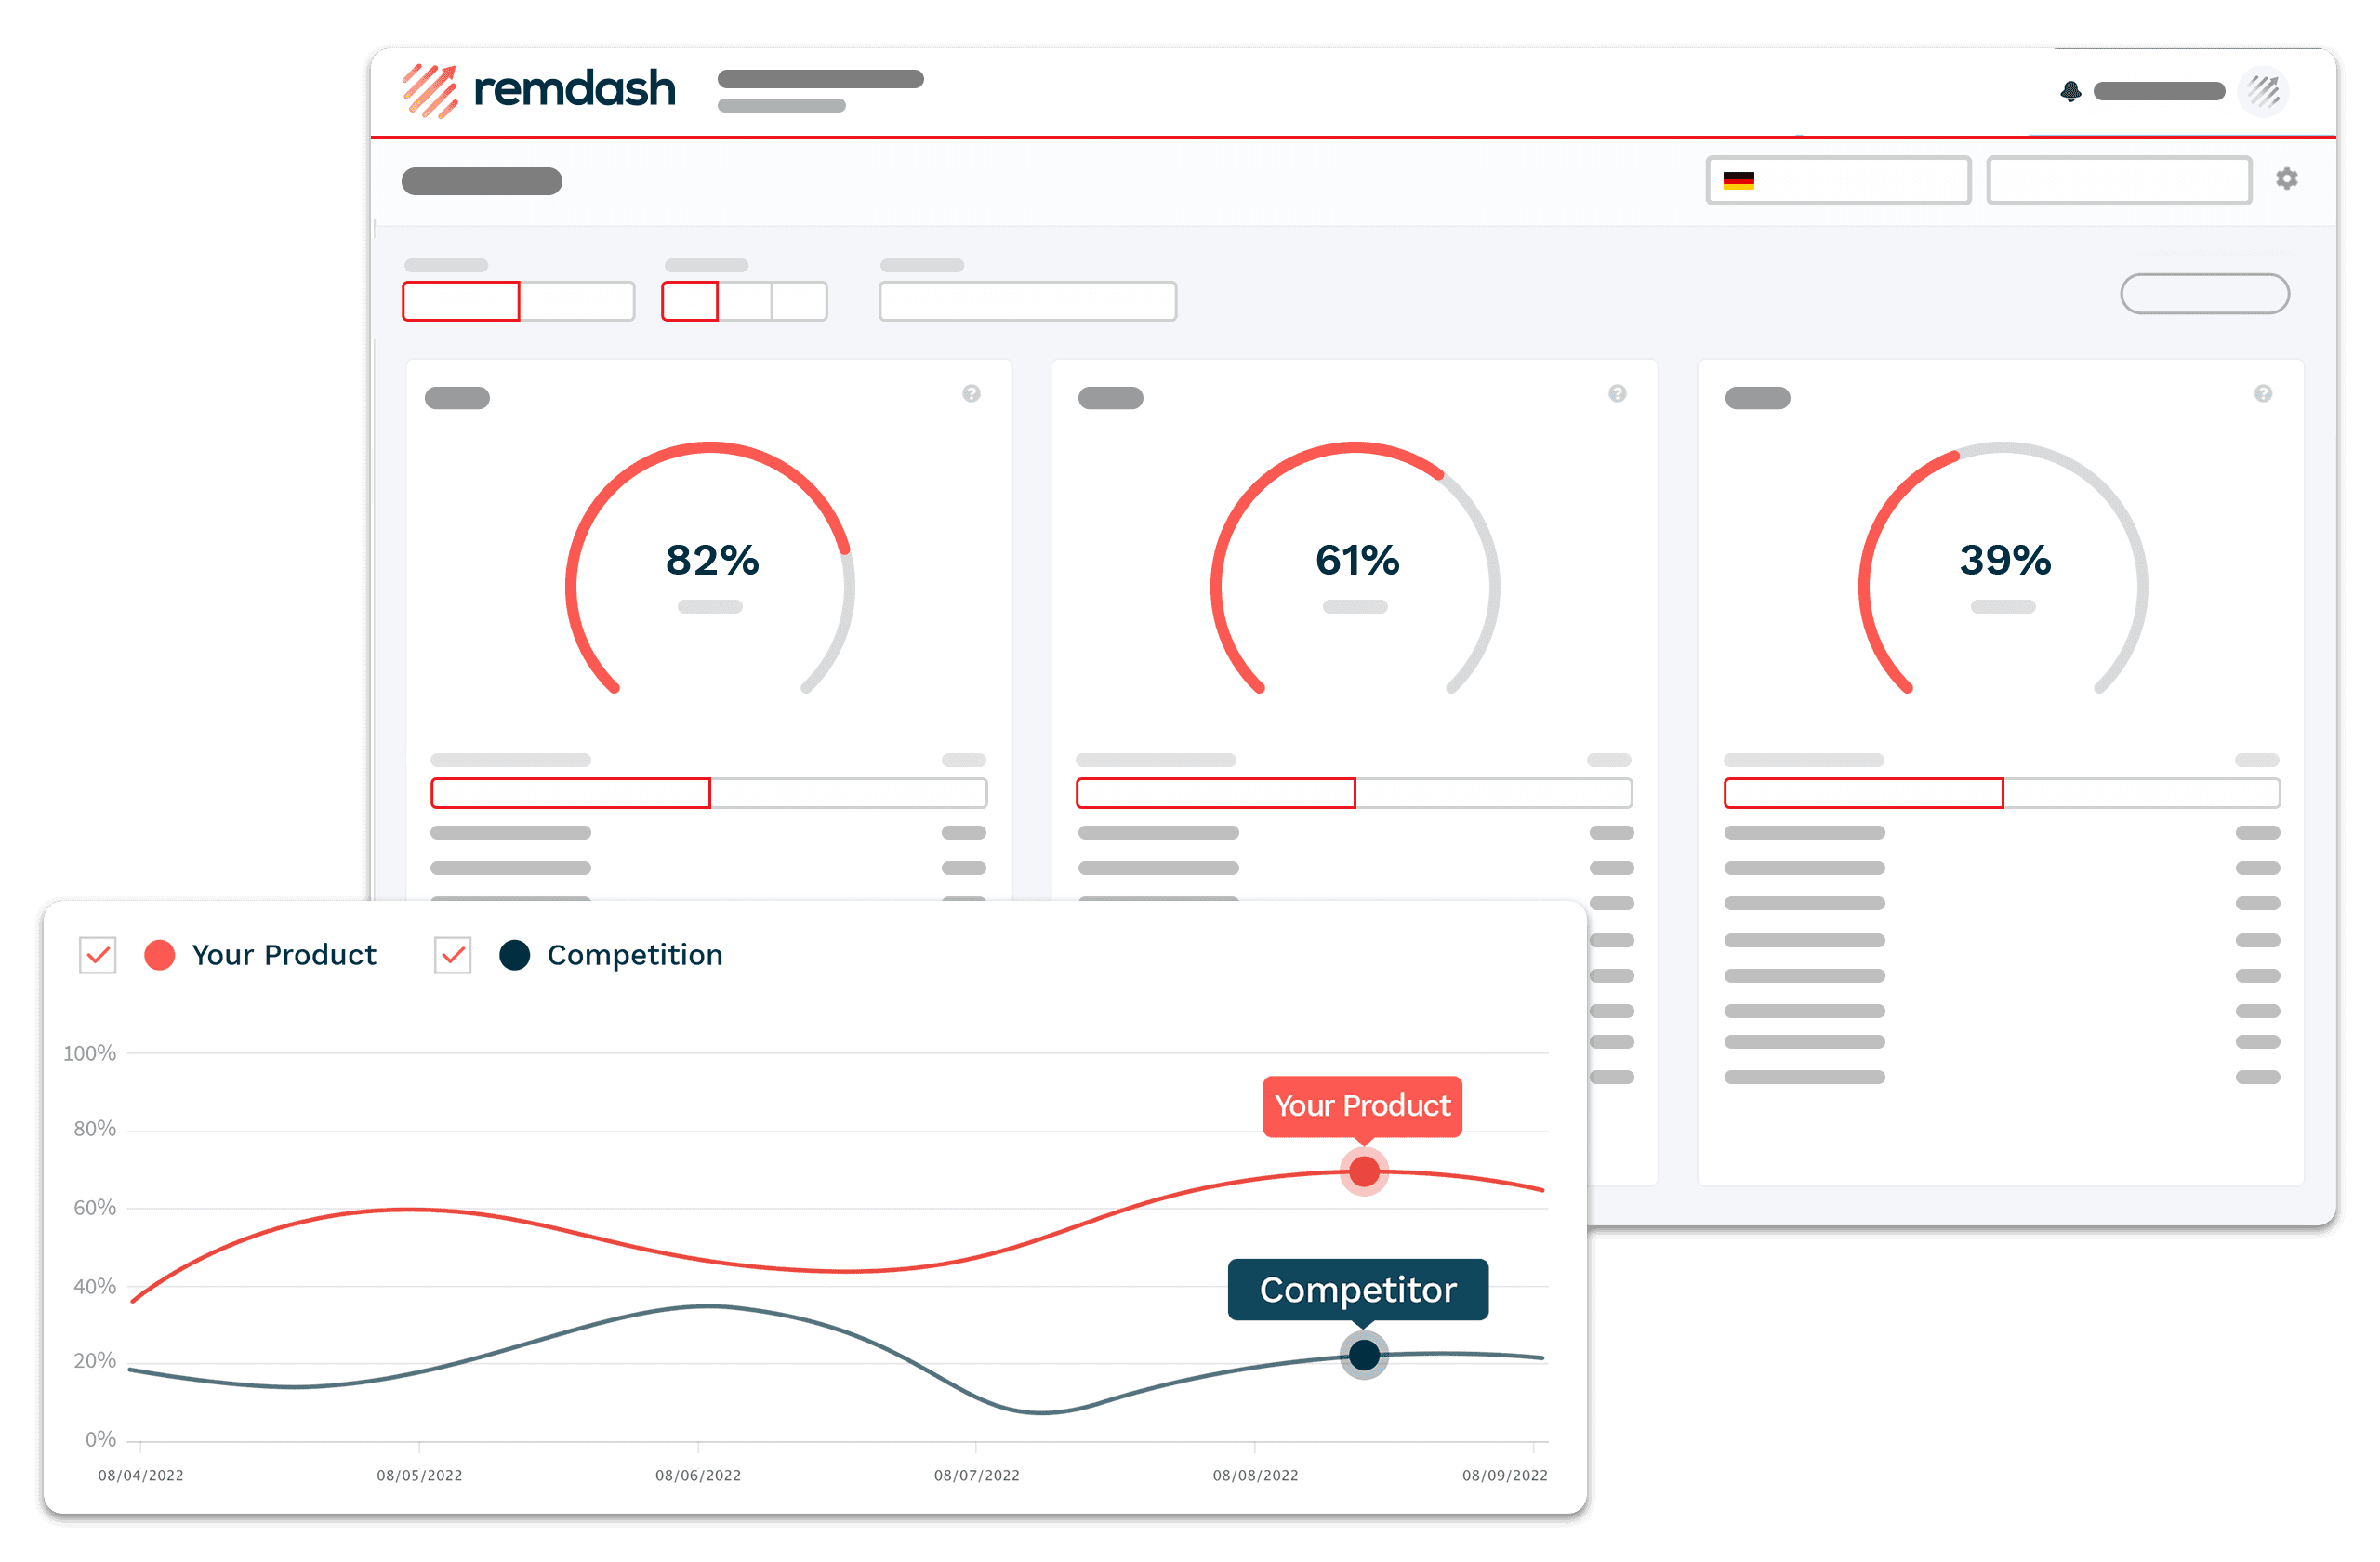Click the remdash logo icon

[430, 91]
